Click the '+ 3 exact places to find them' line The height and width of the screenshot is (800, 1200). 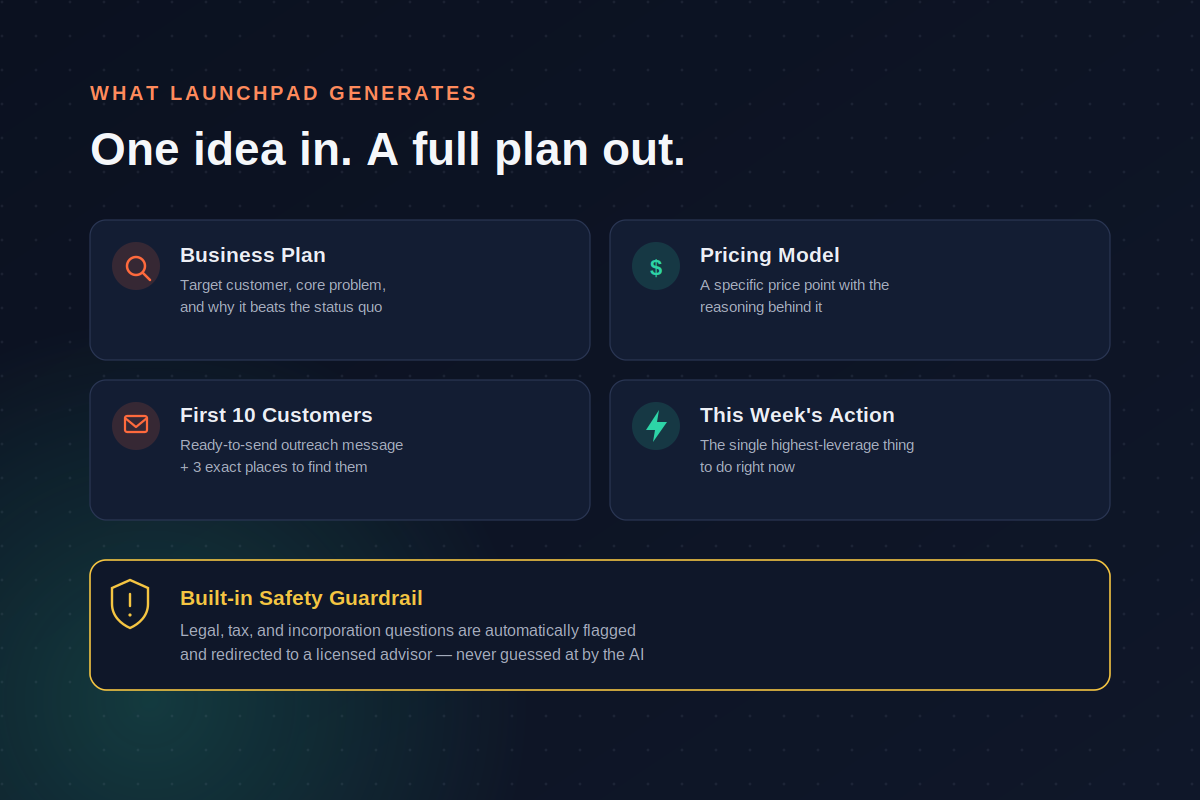[x=274, y=467]
